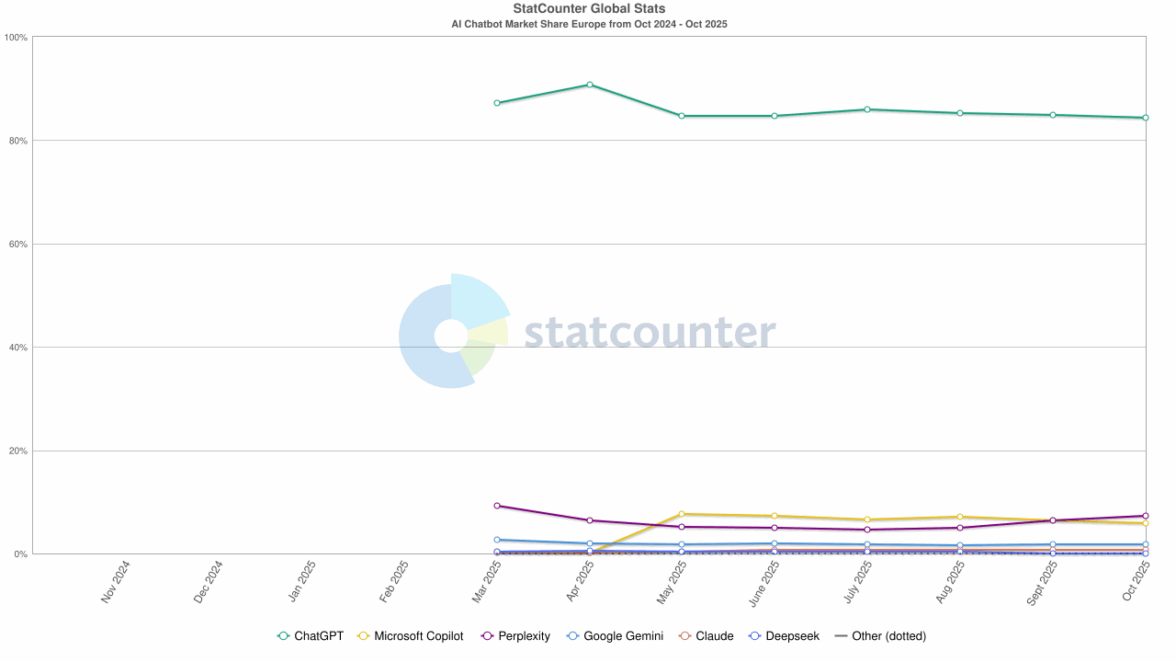Screen dimensions: 1176x662
Task: Click the Google Gemini legend marker circle
Action: (x=573, y=636)
